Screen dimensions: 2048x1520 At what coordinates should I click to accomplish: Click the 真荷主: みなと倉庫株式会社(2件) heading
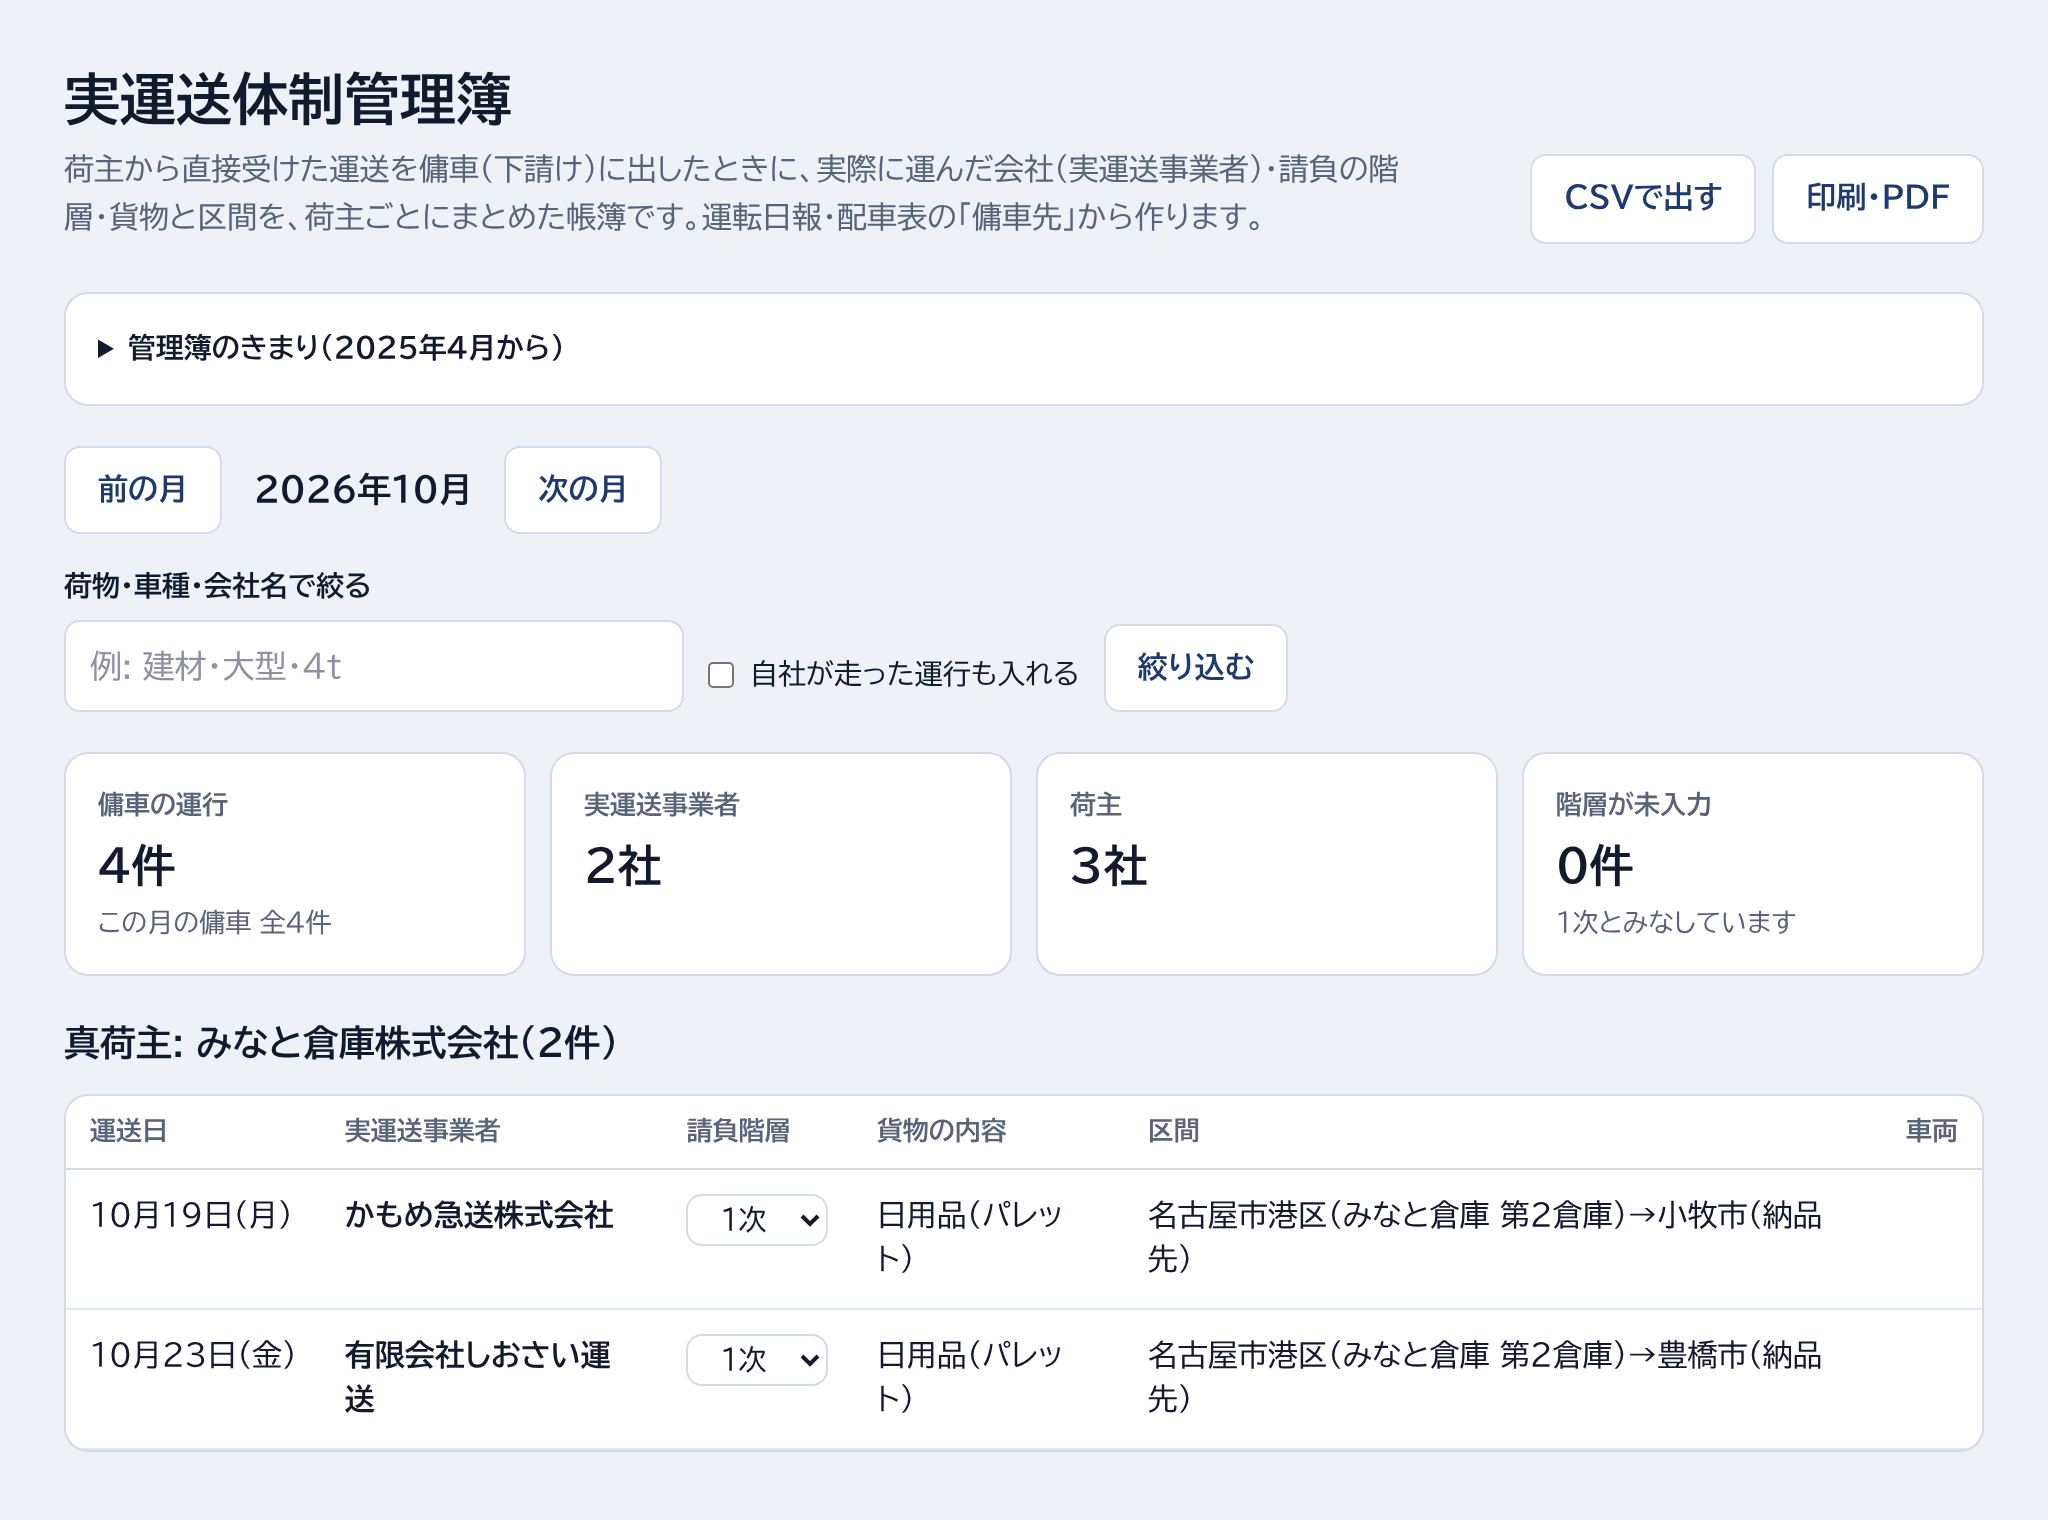coord(341,1043)
